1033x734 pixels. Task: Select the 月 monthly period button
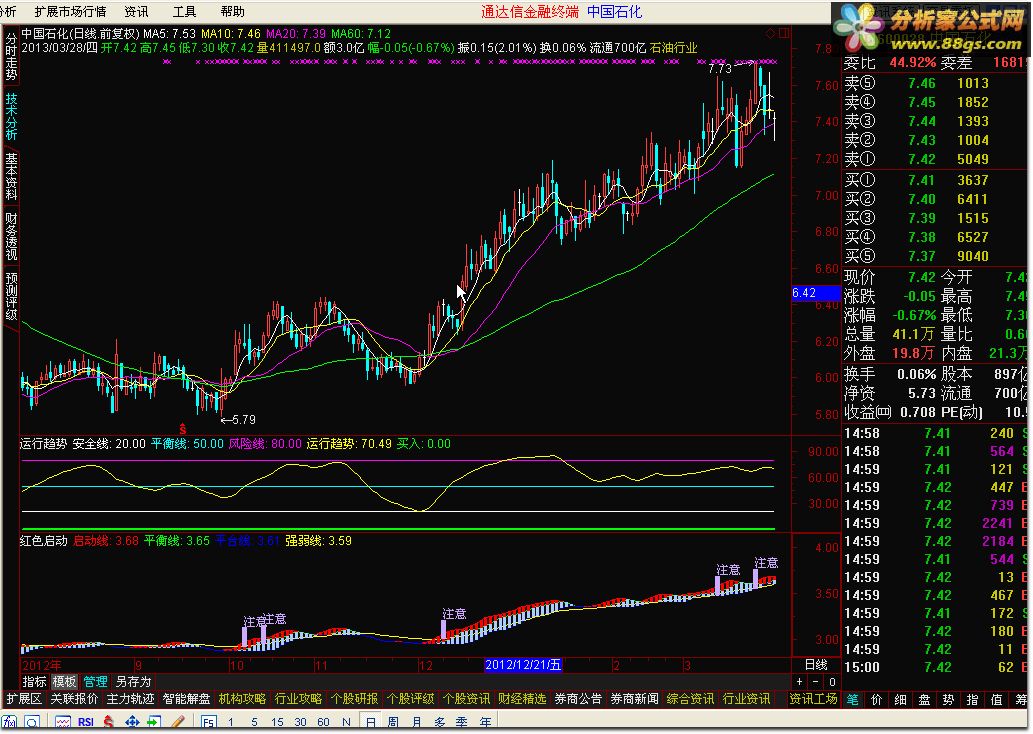pos(416,722)
